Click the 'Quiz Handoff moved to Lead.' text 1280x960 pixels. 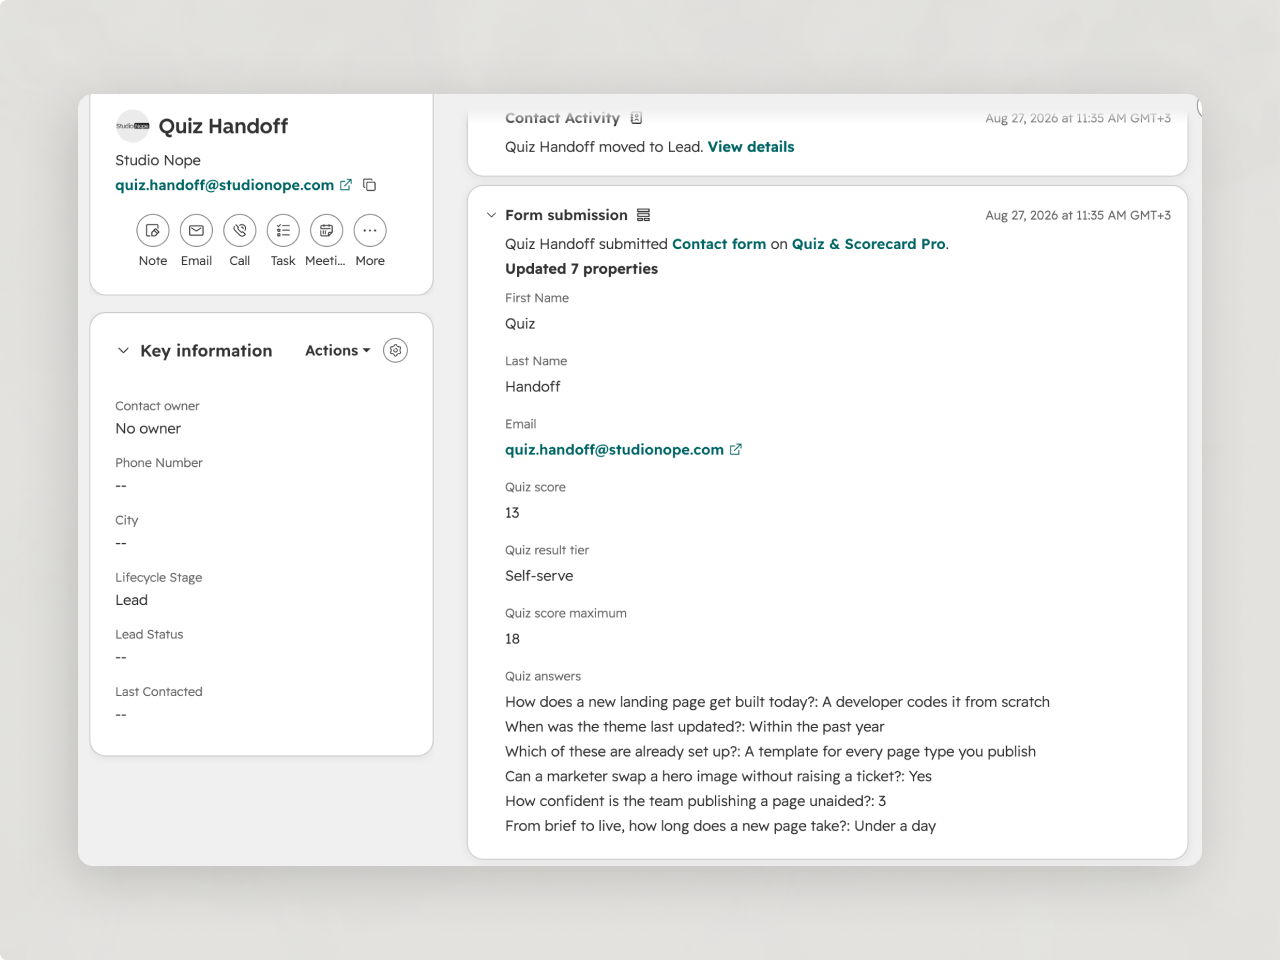[604, 147]
